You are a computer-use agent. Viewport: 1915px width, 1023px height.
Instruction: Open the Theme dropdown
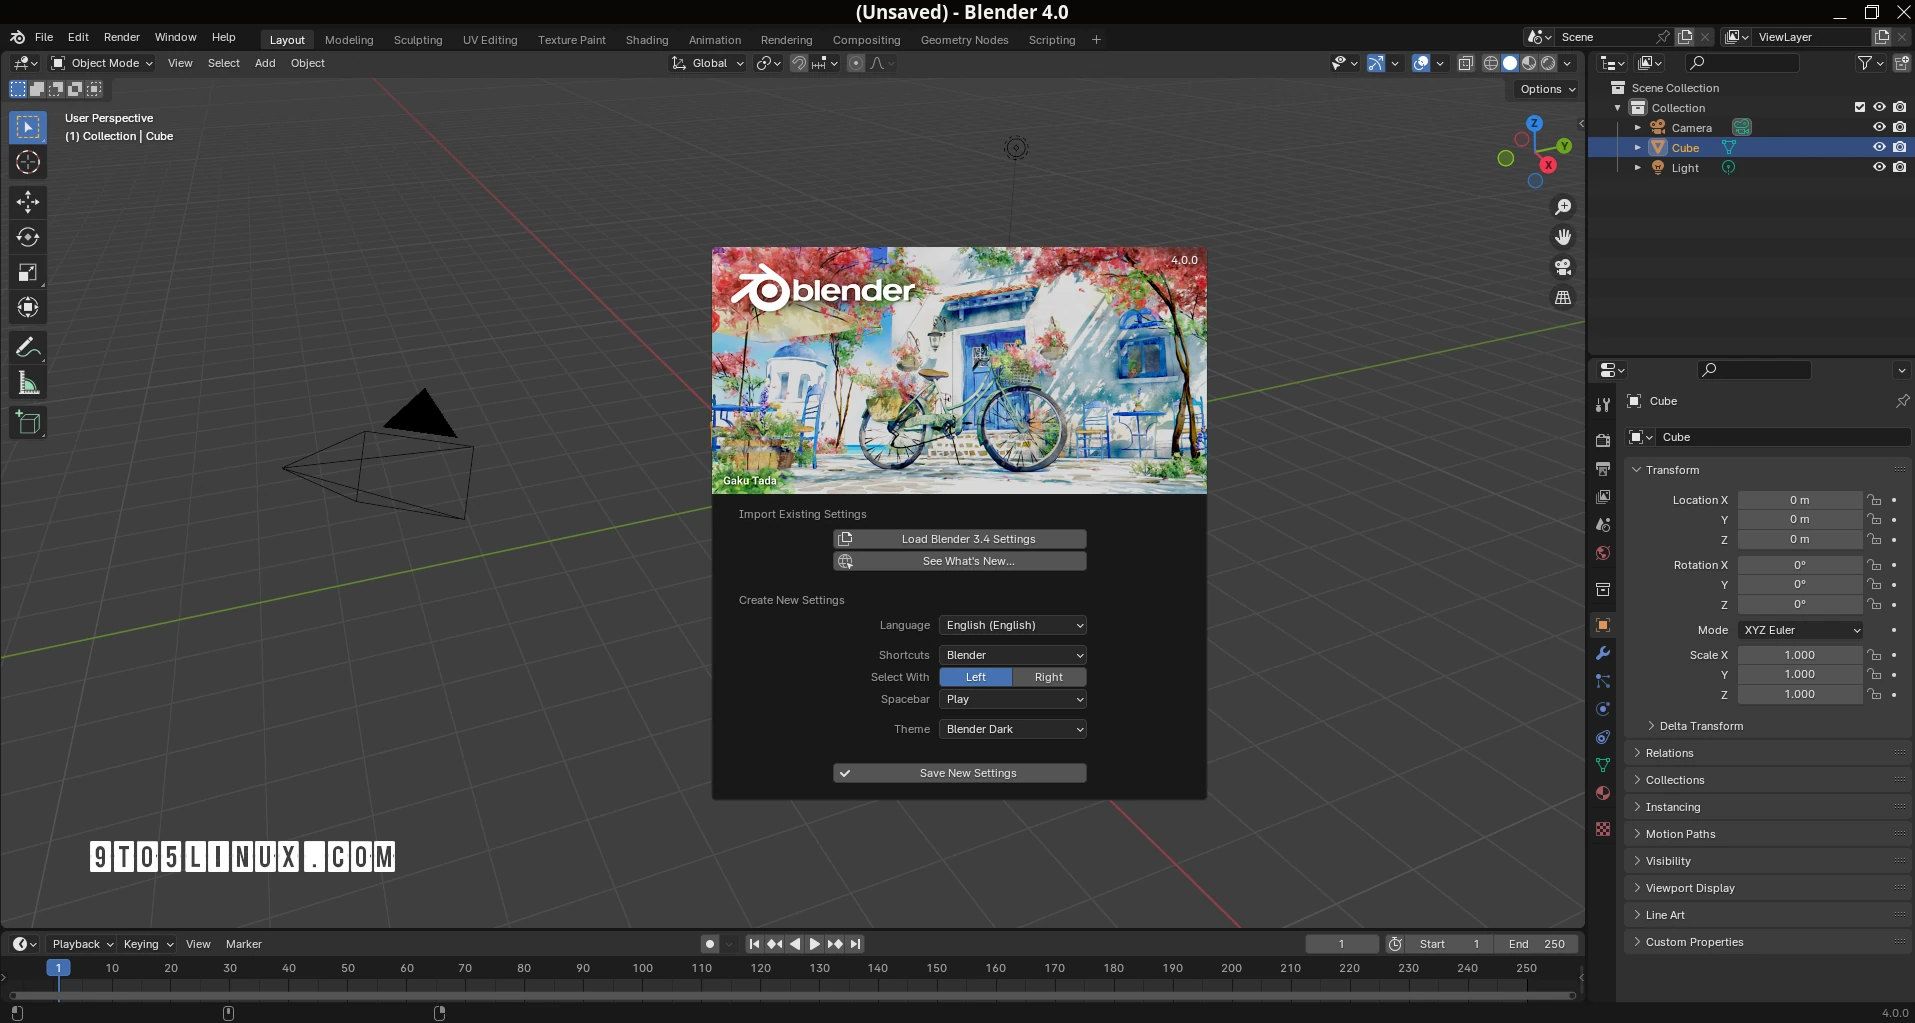1012,729
